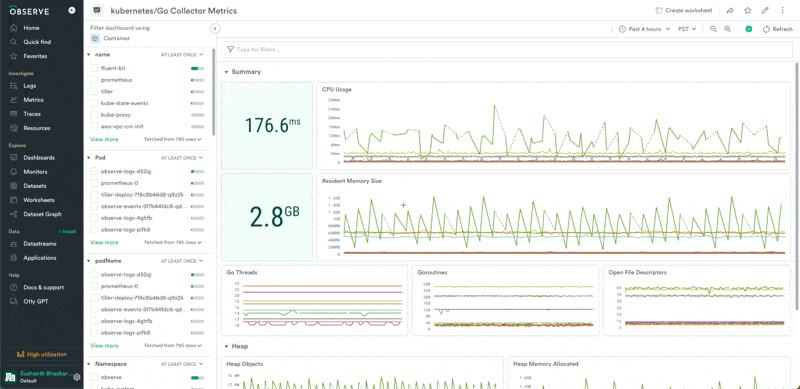Collapse the Heap section
The width and height of the screenshot is (800, 389).
pos(226,346)
